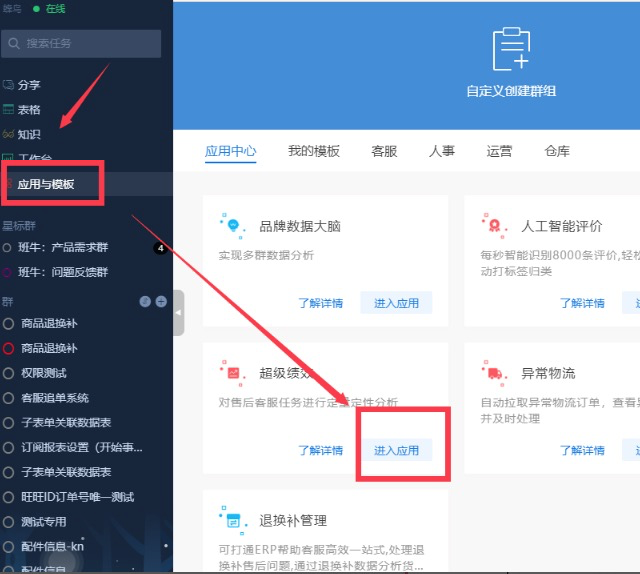The width and height of the screenshot is (640, 574).
Task: Click the group settings icon beside 群
Action: [x=145, y=302]
